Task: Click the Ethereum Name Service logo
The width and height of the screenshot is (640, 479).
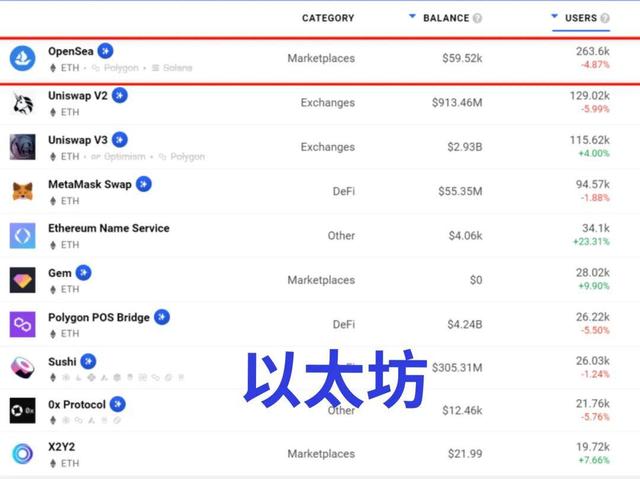Action: coord(22,235)
